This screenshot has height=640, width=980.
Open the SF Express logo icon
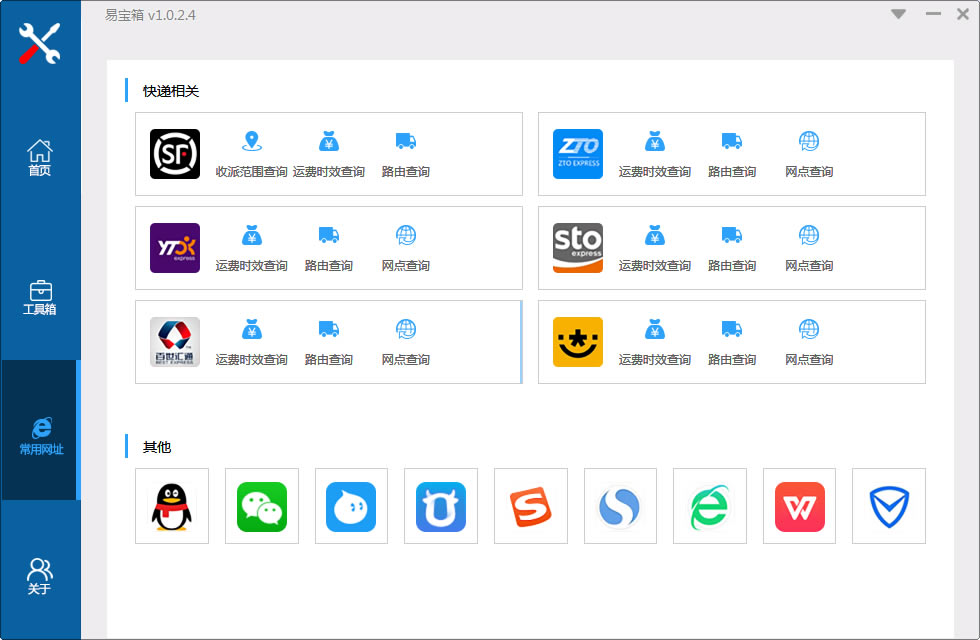tap(175, 154)
